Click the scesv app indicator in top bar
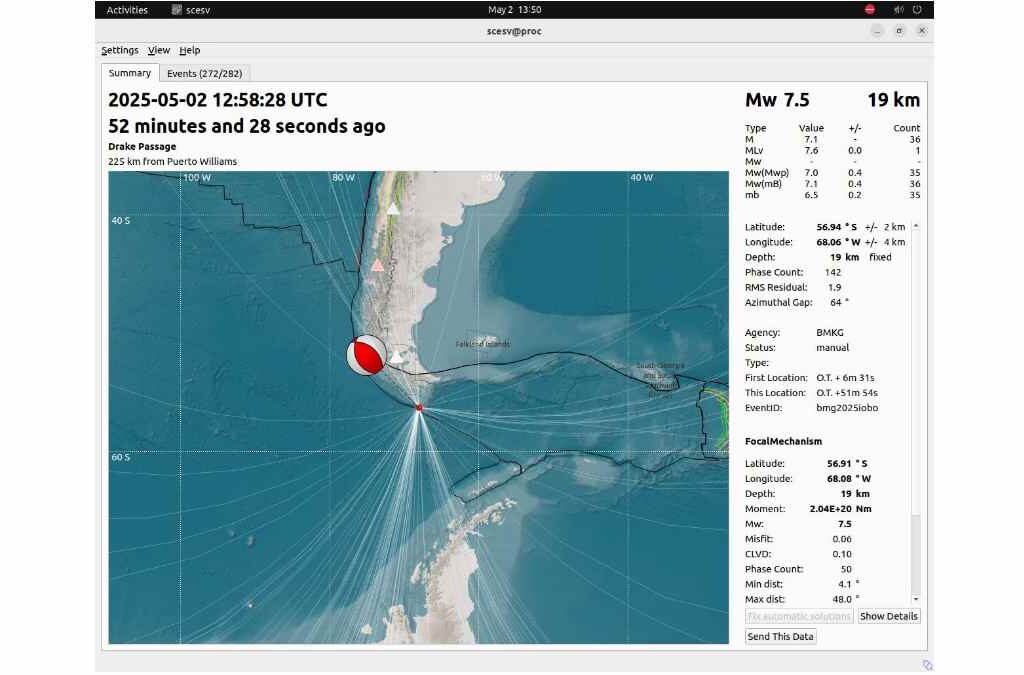The height and width of the screenshot is (675, 1024). 191,10
